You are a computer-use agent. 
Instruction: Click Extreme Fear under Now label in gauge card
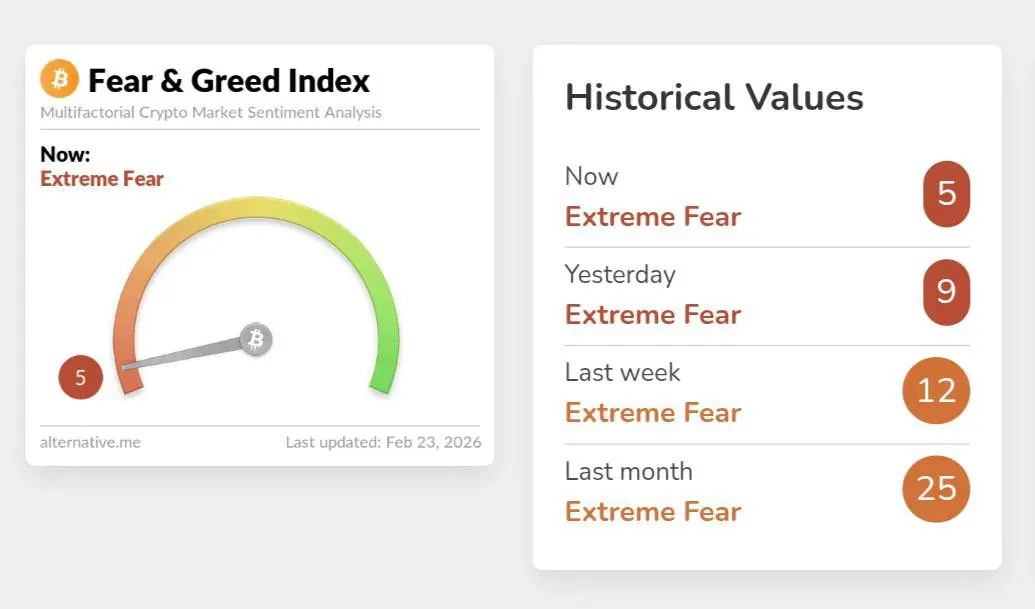pos(102,179)
